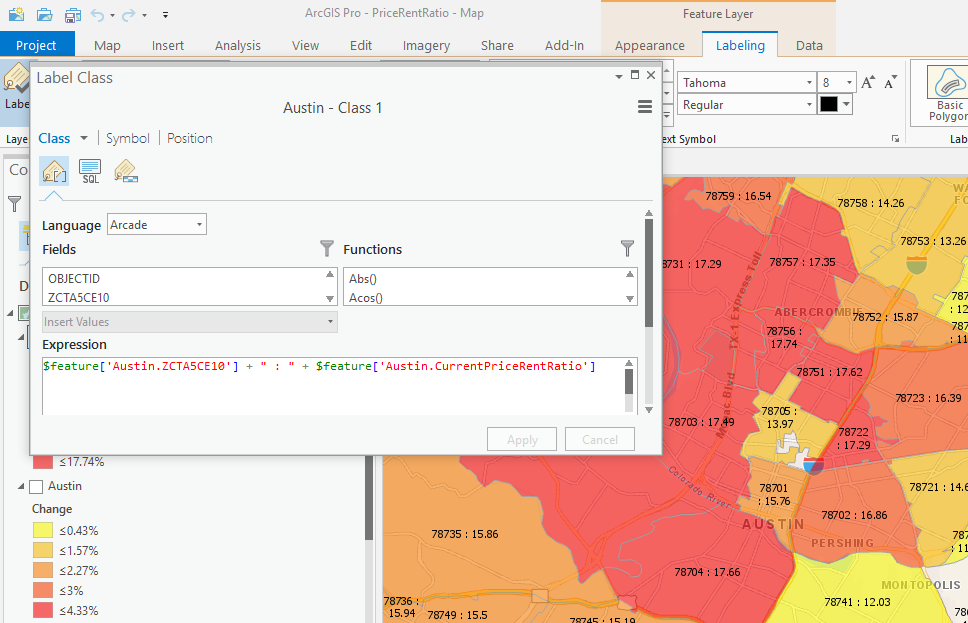This screenshot has width=968, height=623.
Task: Click the Contents pane filter icon
Action: click(14, 203)
